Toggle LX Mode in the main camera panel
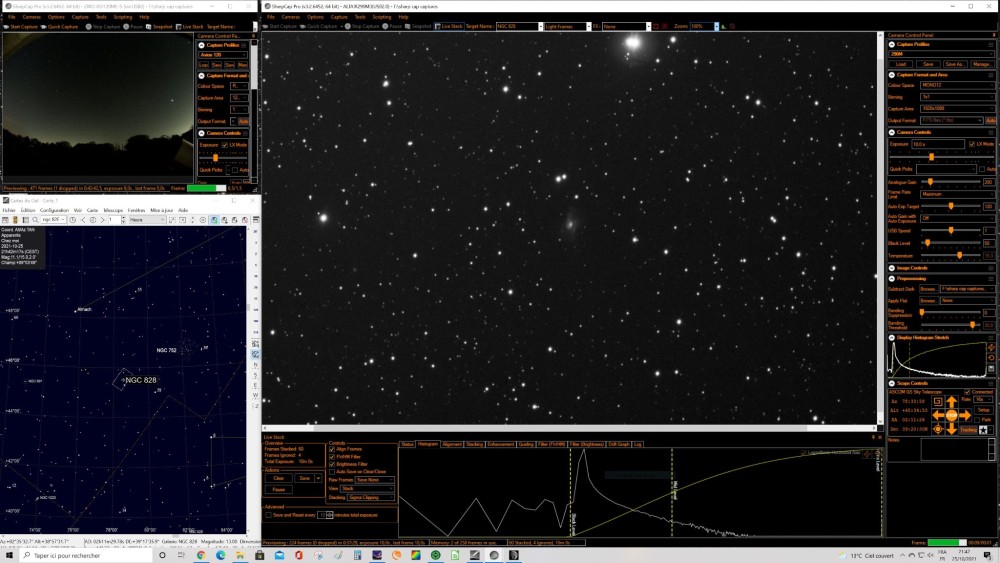The width and height of the screenshot is (1000, 563). (972, 144)
